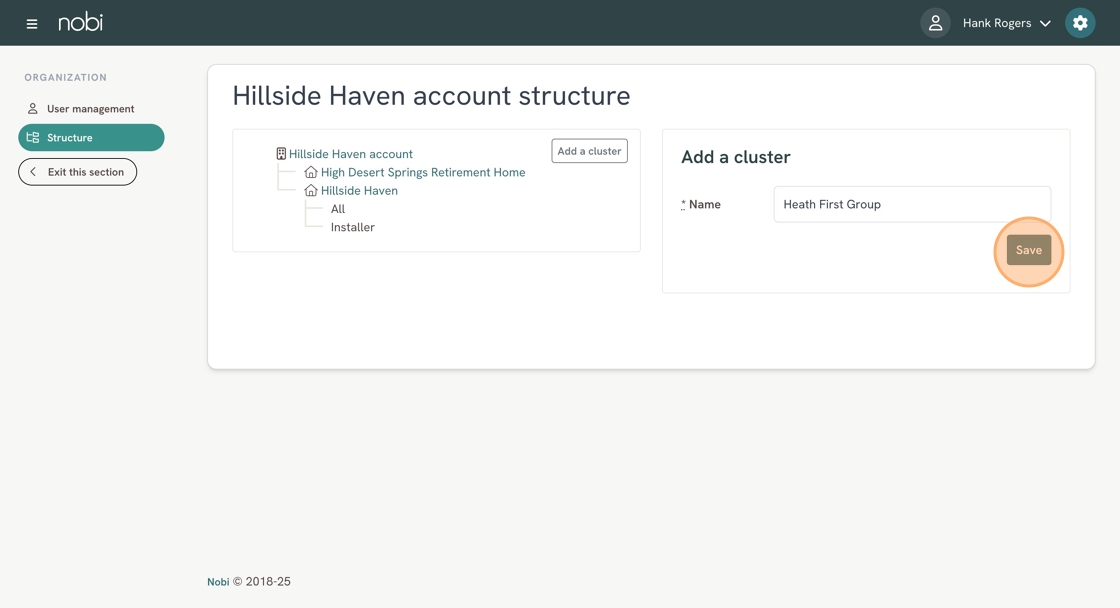
Task: Click Add a cluster button
Action: pos(589,151)
